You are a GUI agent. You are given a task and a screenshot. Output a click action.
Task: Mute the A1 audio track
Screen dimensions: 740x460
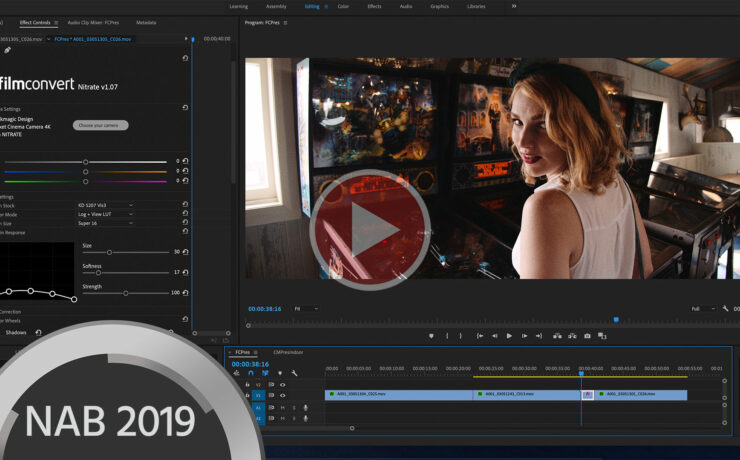283,408
